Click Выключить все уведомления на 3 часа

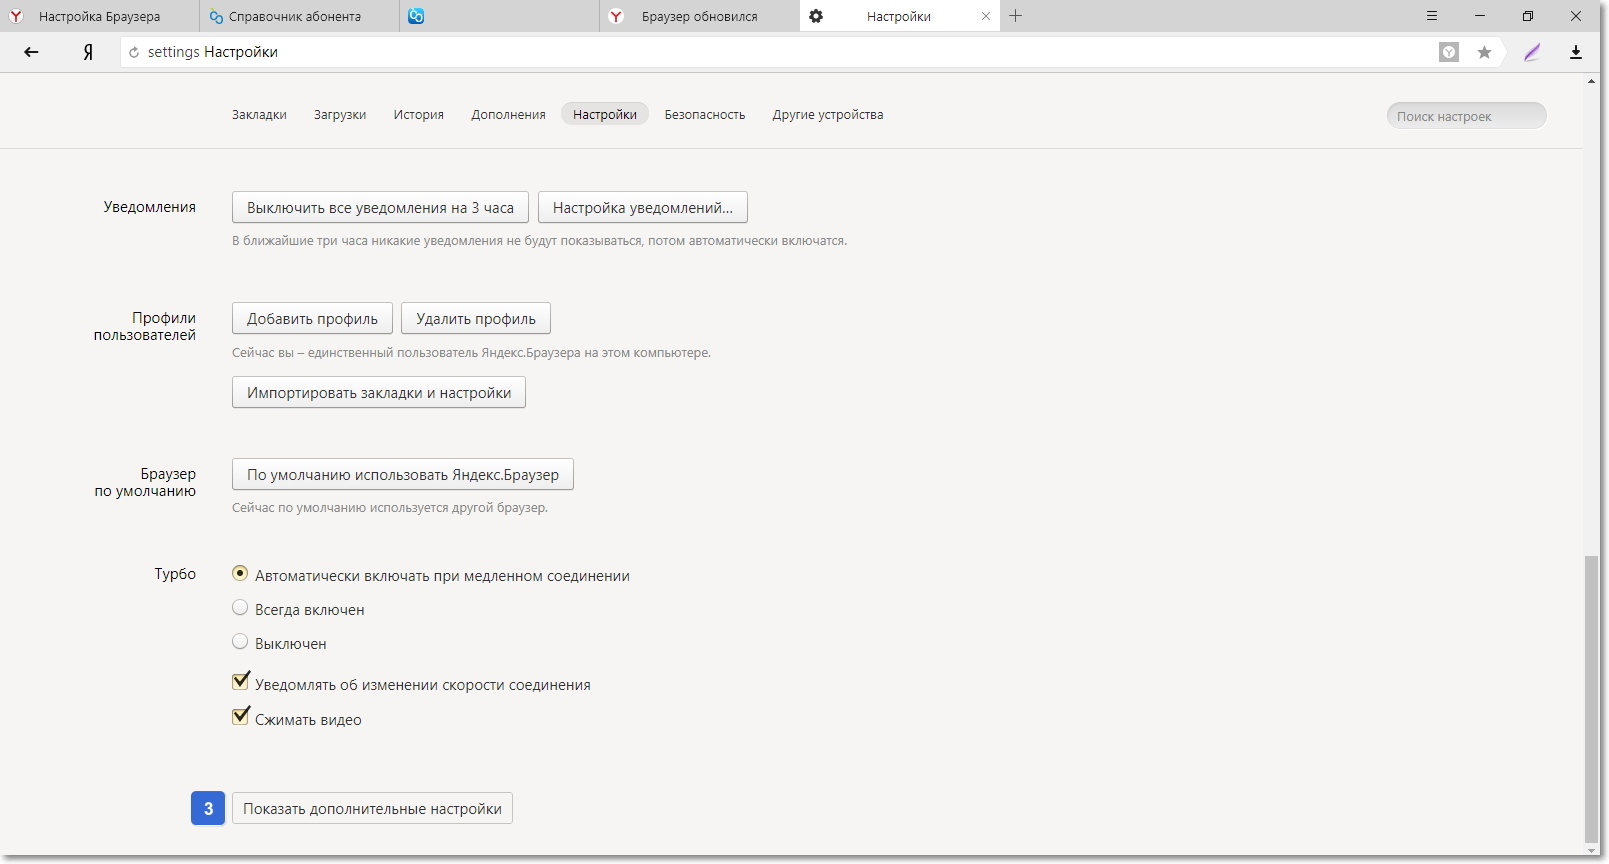coord(380,208)
